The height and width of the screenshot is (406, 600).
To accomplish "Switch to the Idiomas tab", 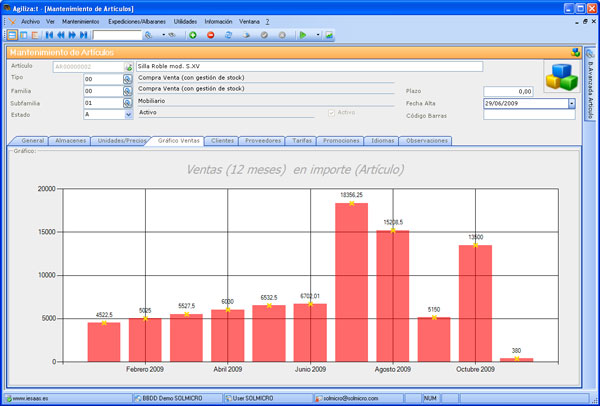I will pyautogui.click(x=382, y=141).
